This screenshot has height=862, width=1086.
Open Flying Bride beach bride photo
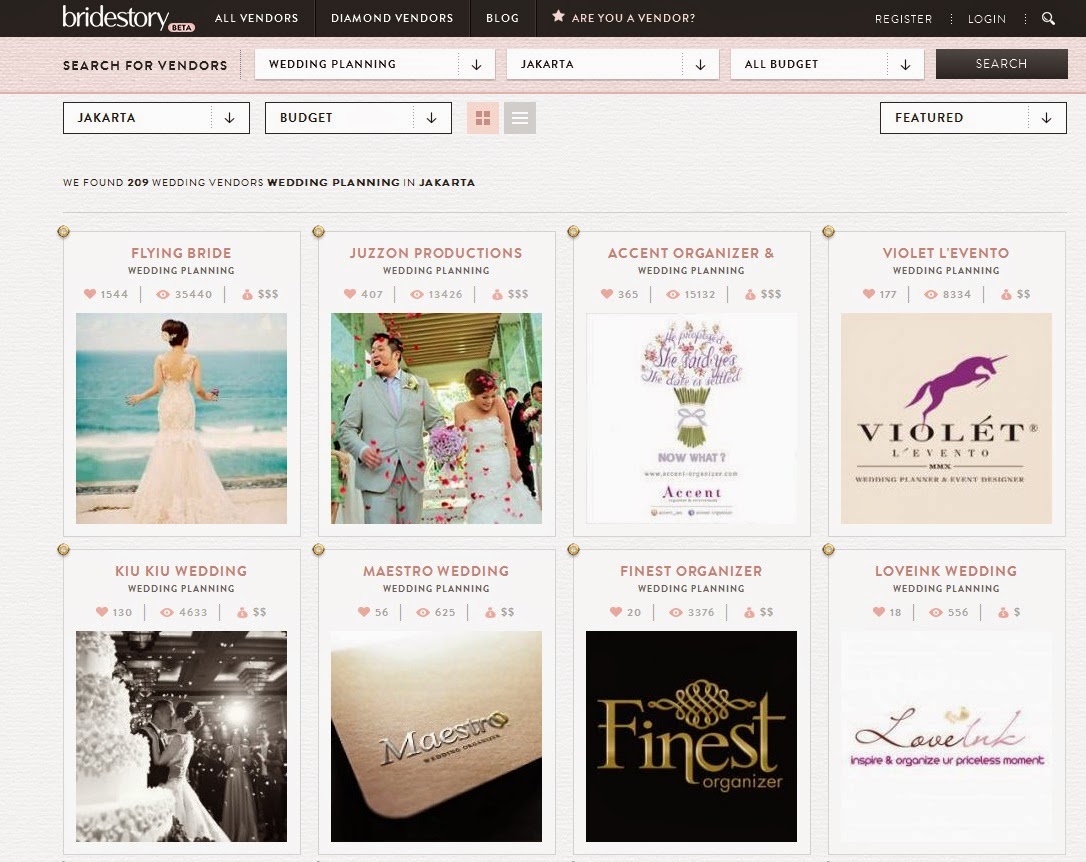tap(181, 418)
